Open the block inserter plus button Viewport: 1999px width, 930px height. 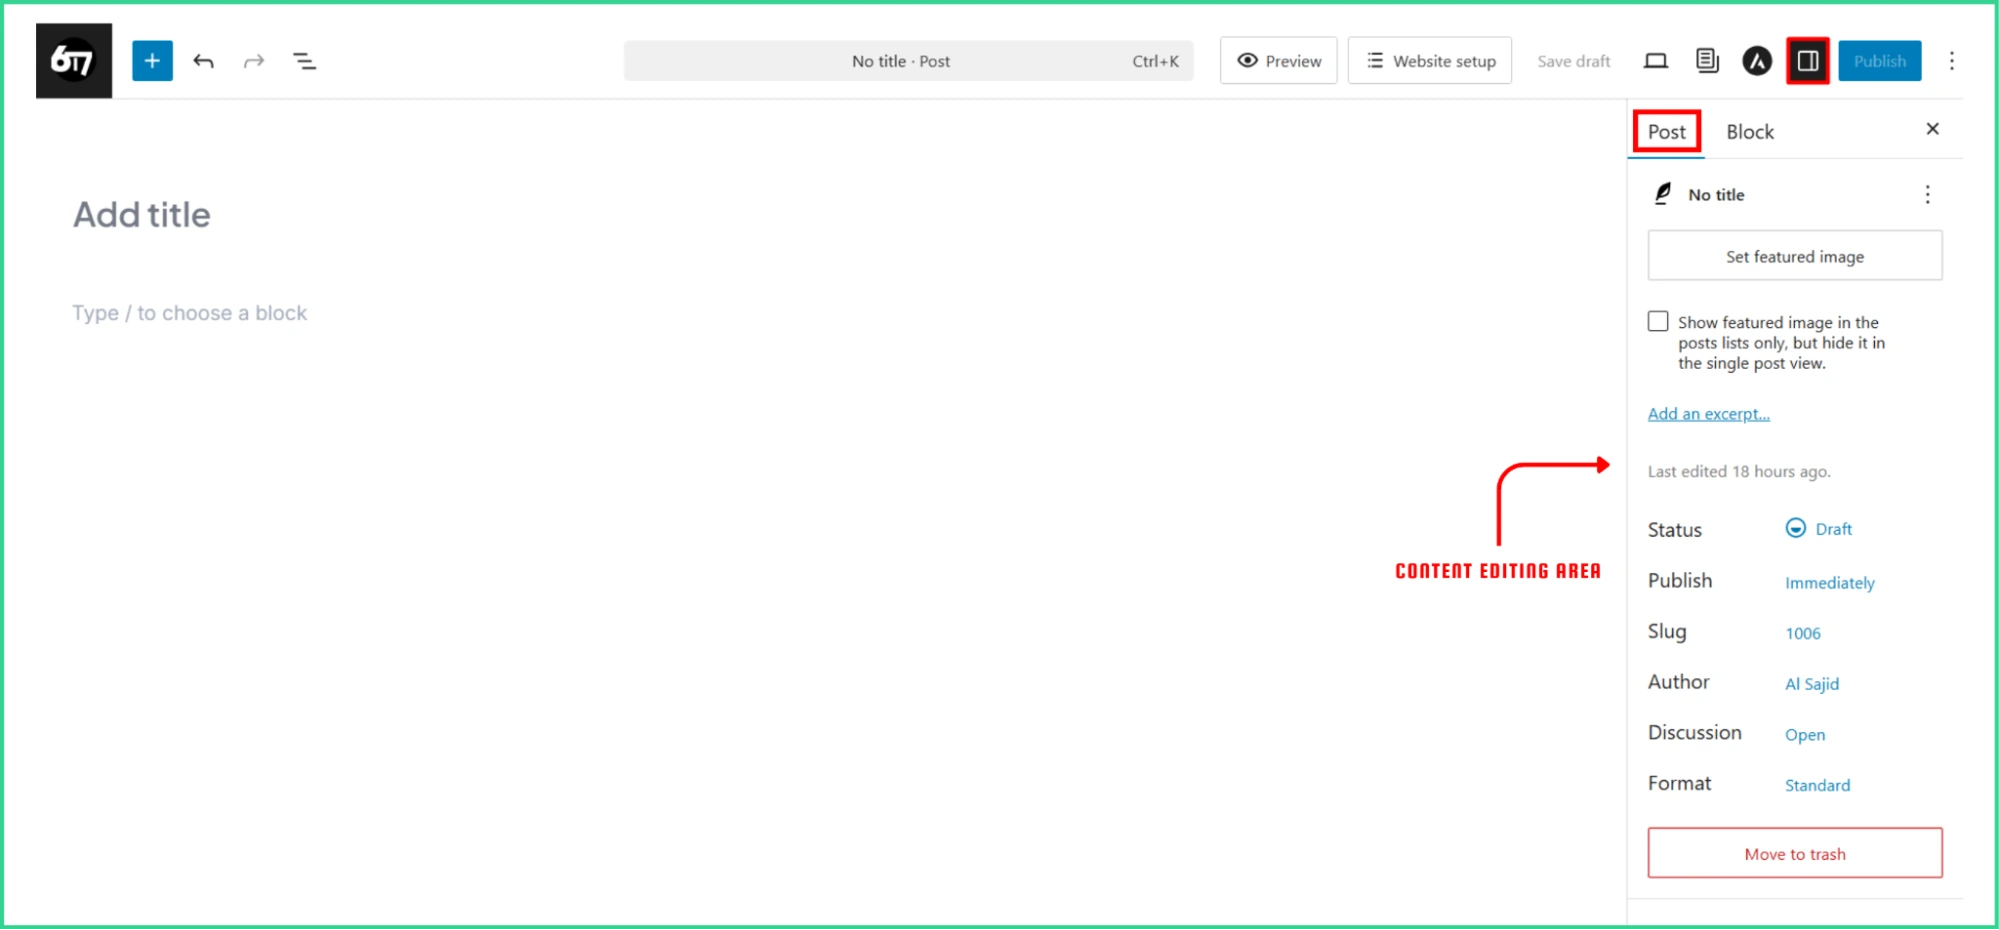pos(152,61)
